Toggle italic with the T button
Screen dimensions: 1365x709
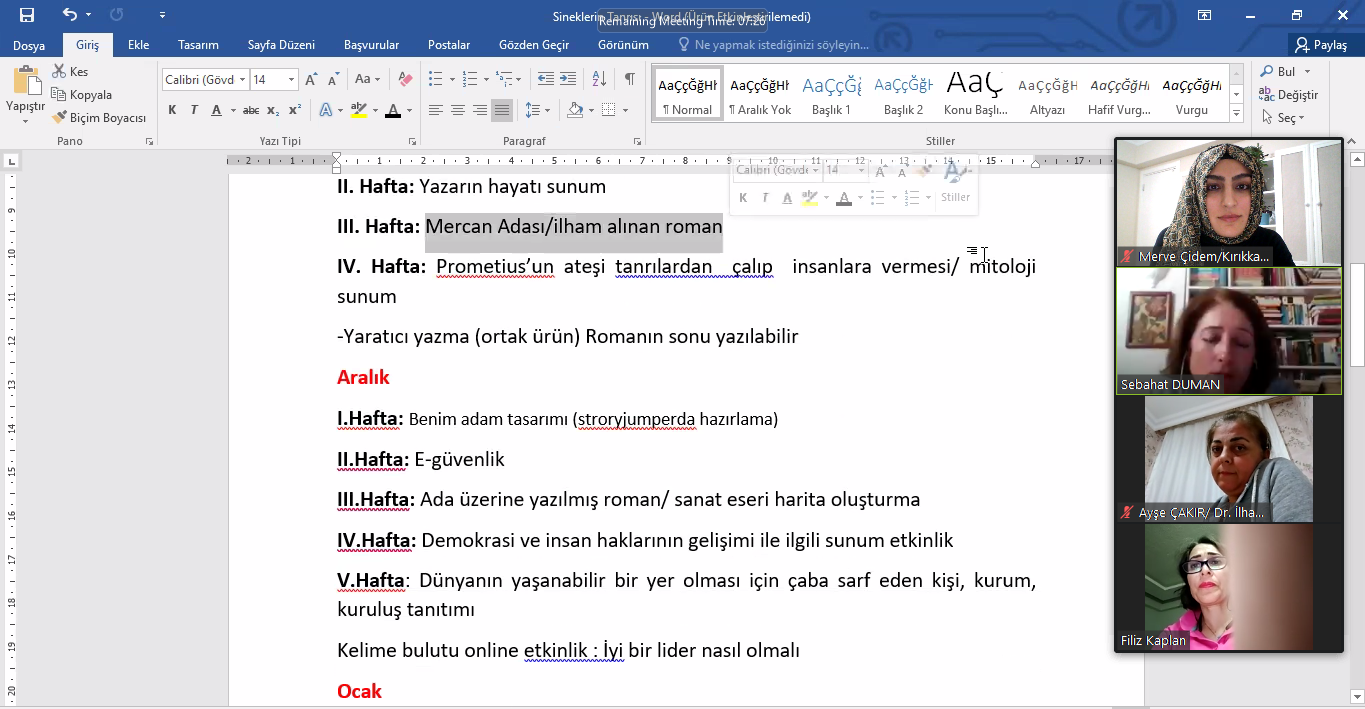pos(194,110)
